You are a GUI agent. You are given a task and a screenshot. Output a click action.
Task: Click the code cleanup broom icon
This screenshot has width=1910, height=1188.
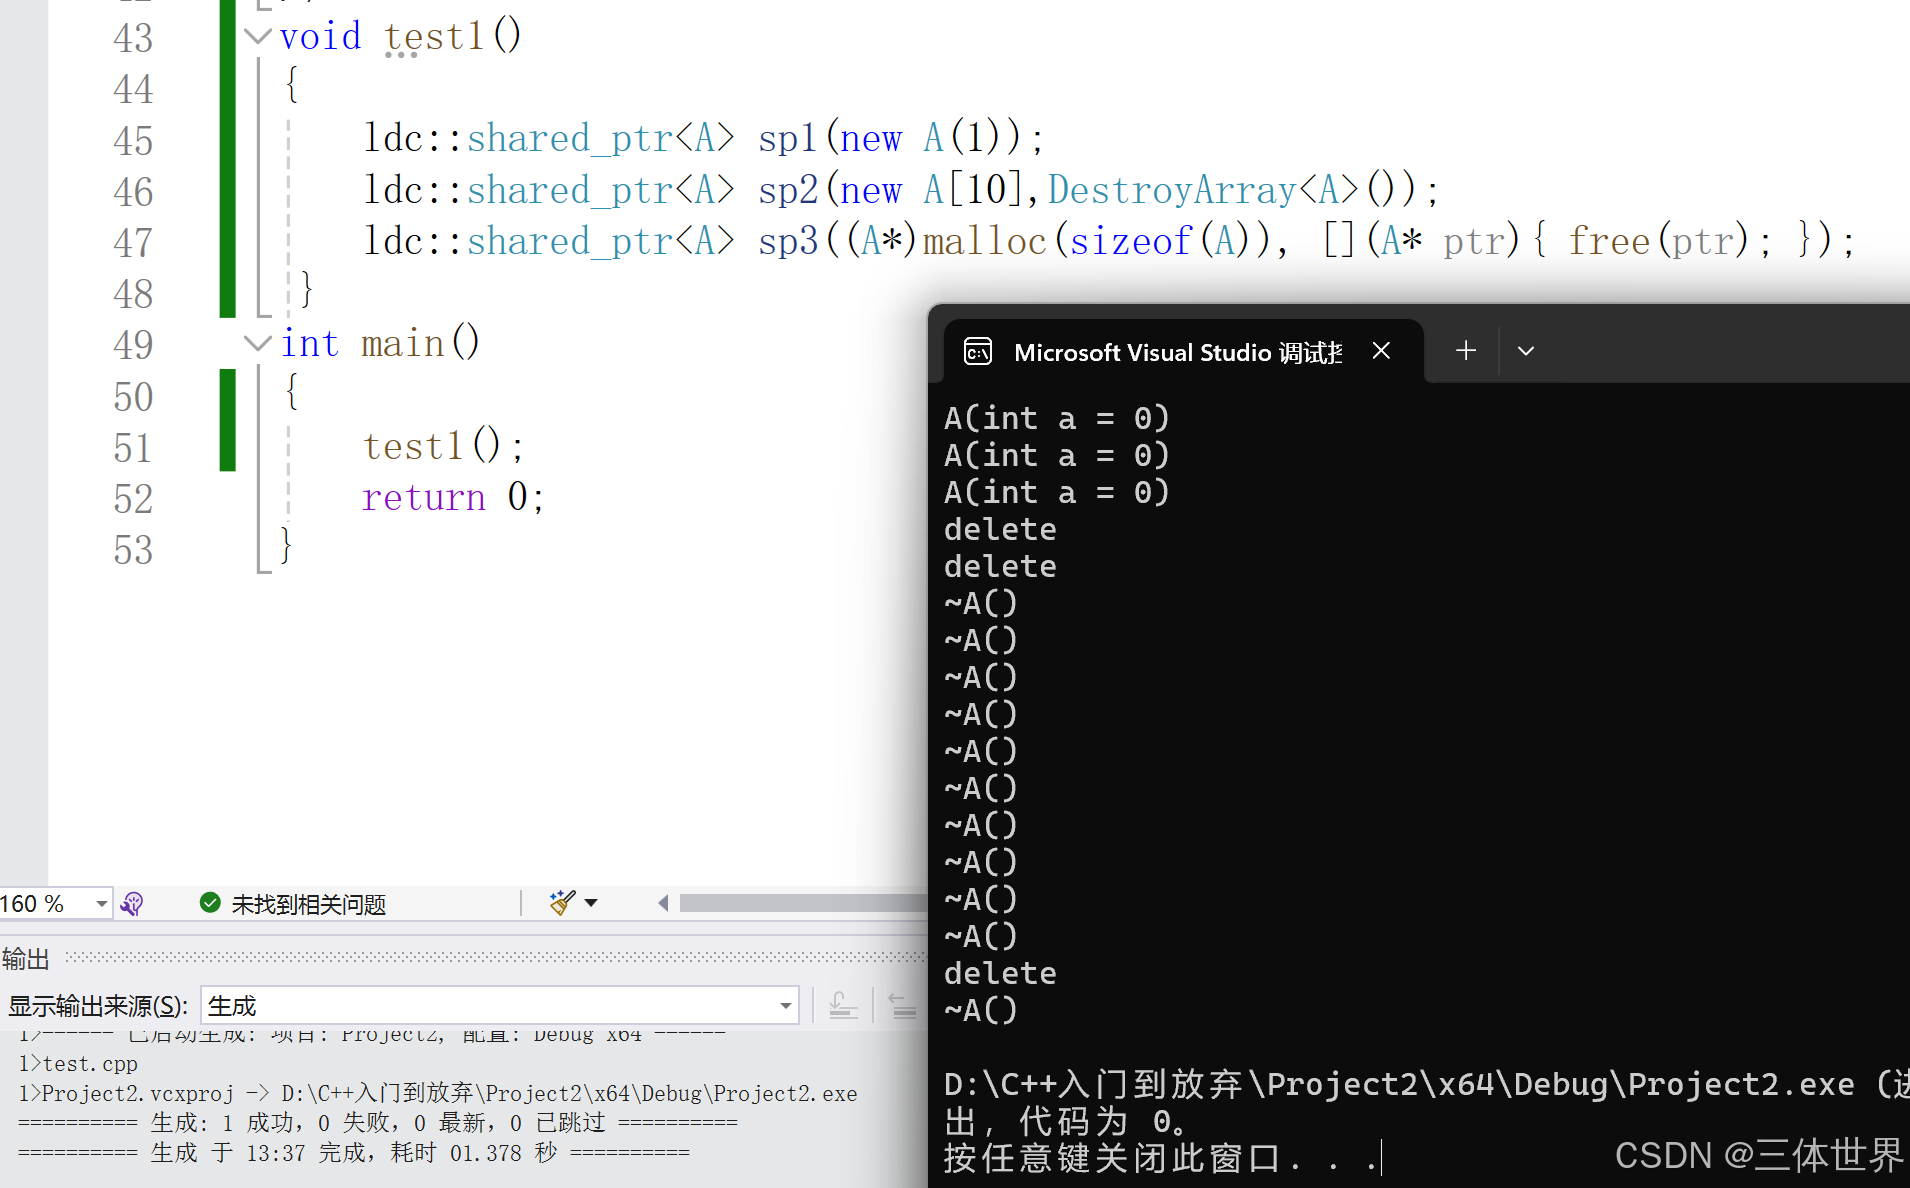[562, 903]
